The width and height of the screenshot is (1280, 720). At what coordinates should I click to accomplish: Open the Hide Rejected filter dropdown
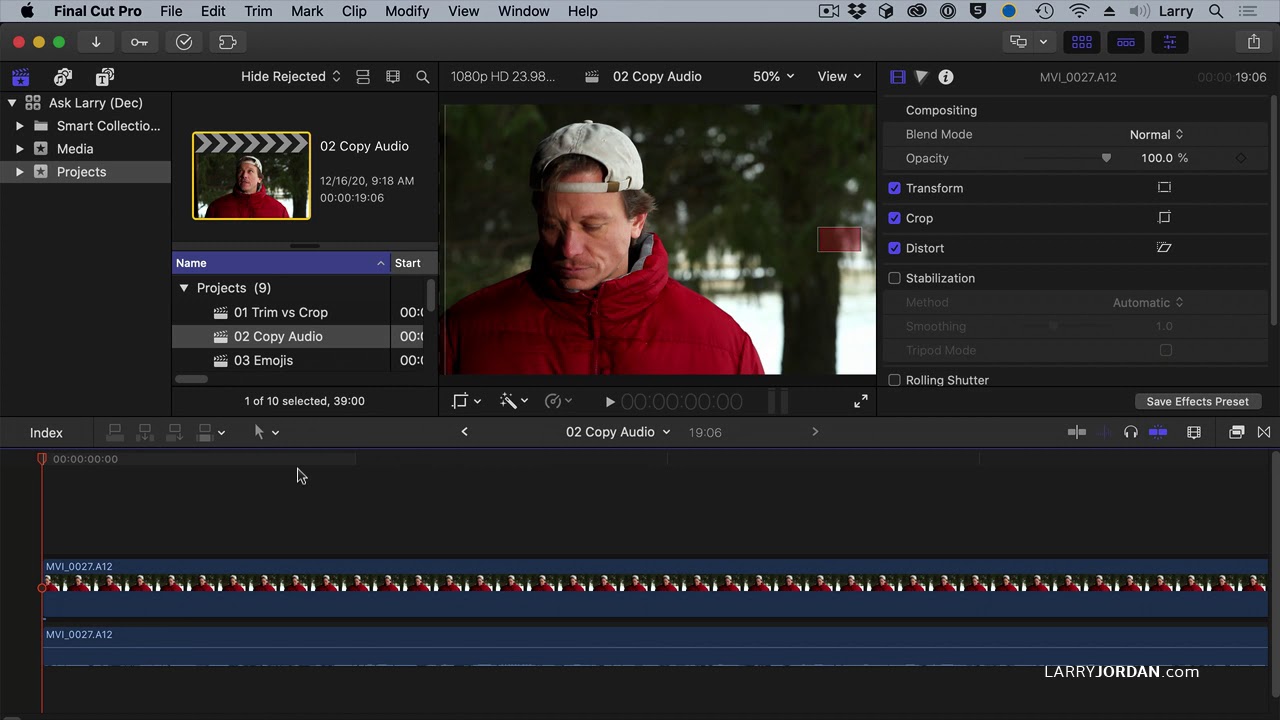[x=291, y=77]
